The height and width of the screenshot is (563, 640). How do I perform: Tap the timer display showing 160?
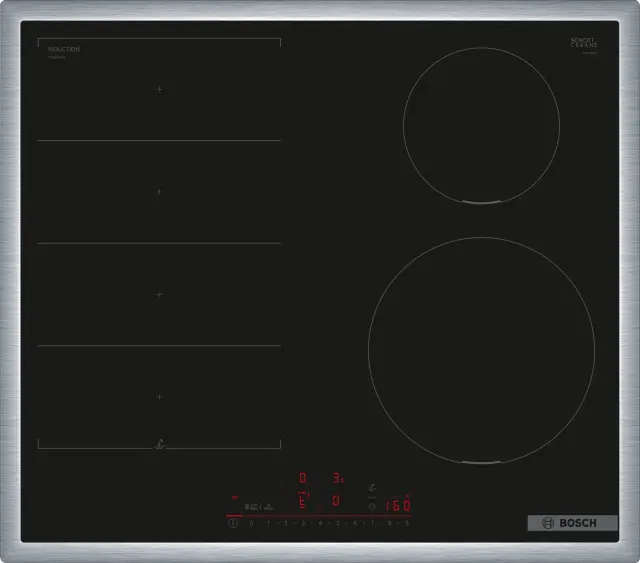(398, 505)
